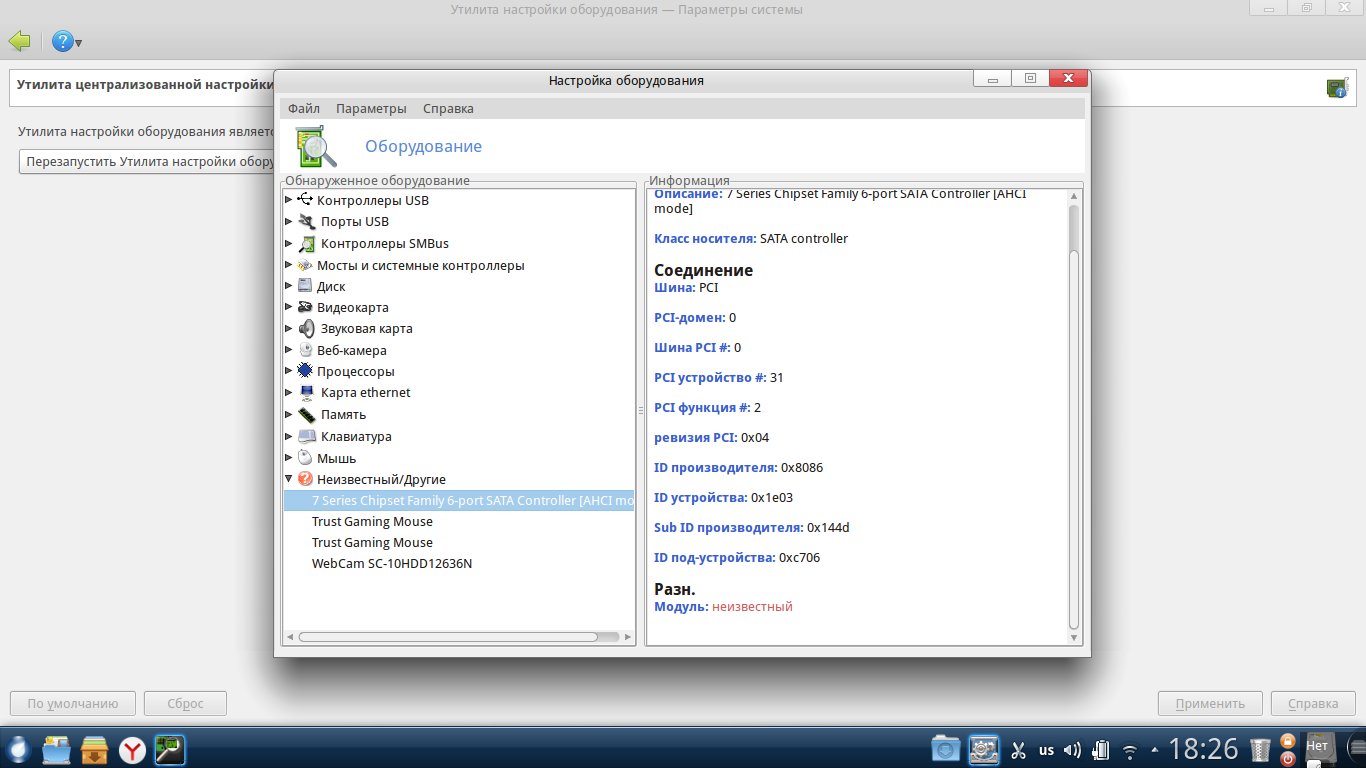Click the question-mark icon beside Неизвестный/Другие
The width and height of the screenshot is (1366, 768).
tap(305, 479)
